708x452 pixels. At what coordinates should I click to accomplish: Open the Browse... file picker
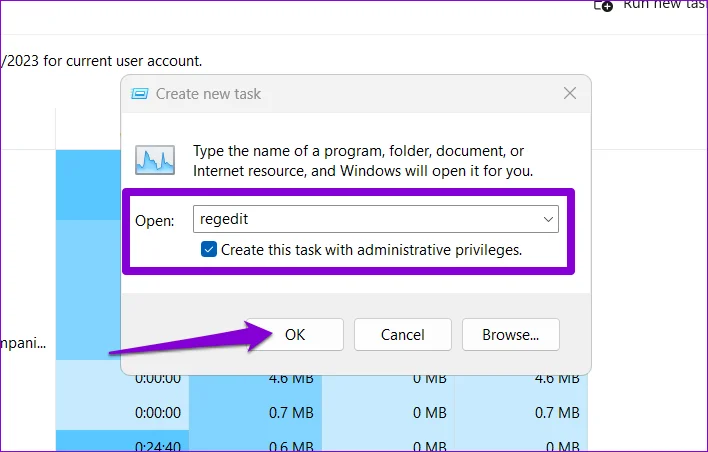[511, 335]
